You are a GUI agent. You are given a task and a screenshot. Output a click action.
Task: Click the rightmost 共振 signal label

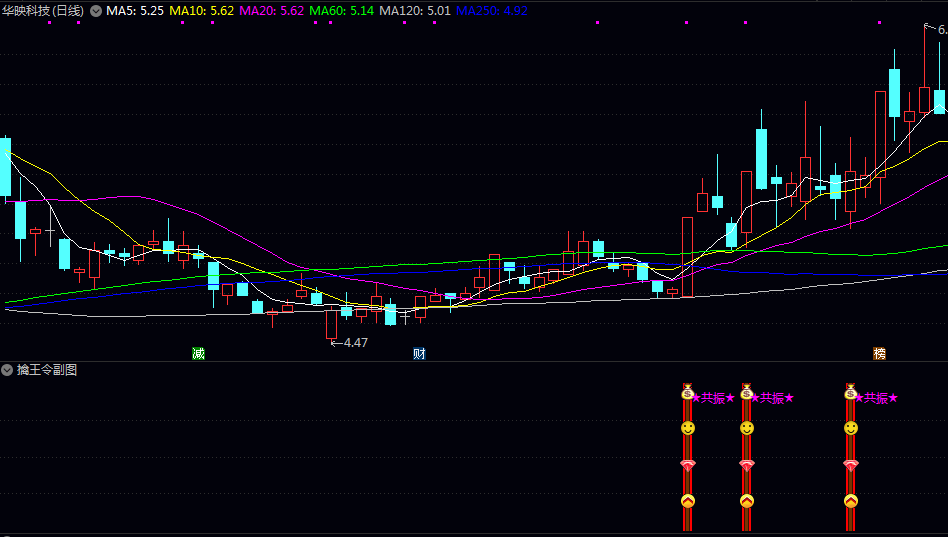click(x=878, y=398)
